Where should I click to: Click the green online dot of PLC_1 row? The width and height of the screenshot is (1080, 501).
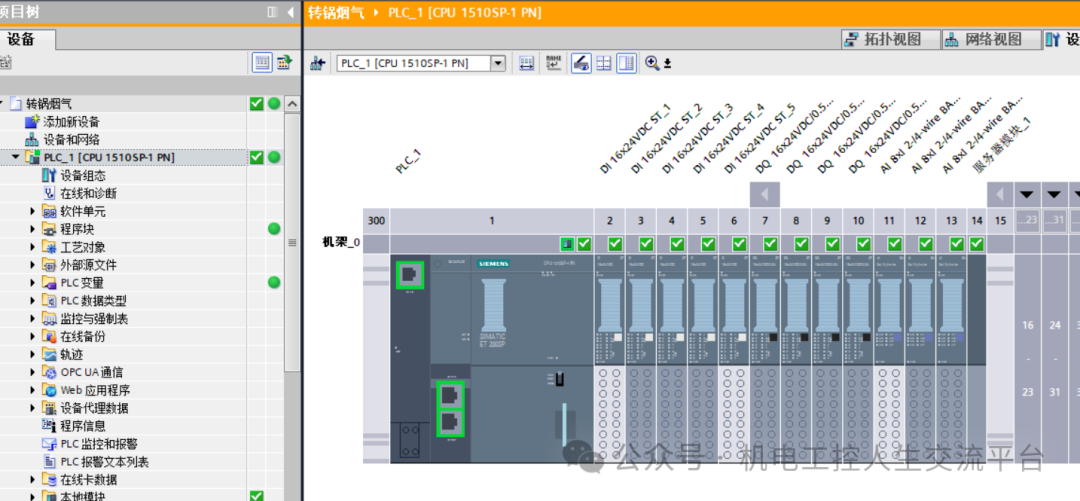pyautogui.click(x=274, y=158)
